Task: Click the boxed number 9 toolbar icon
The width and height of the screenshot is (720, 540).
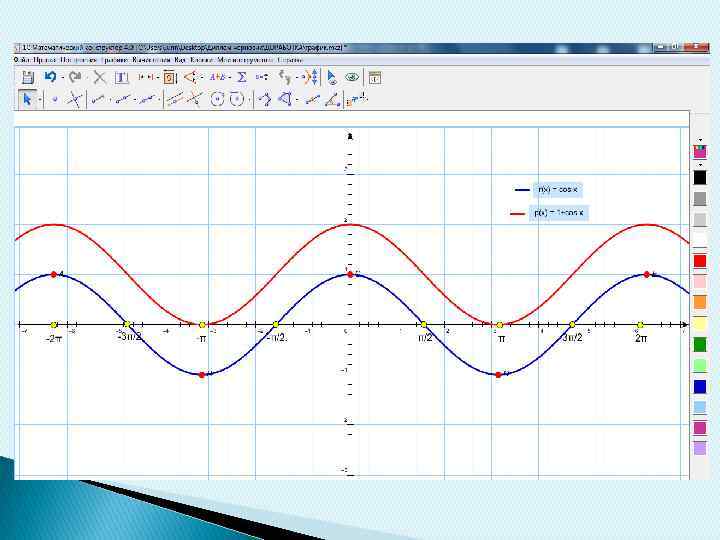Action: (170, 77)
